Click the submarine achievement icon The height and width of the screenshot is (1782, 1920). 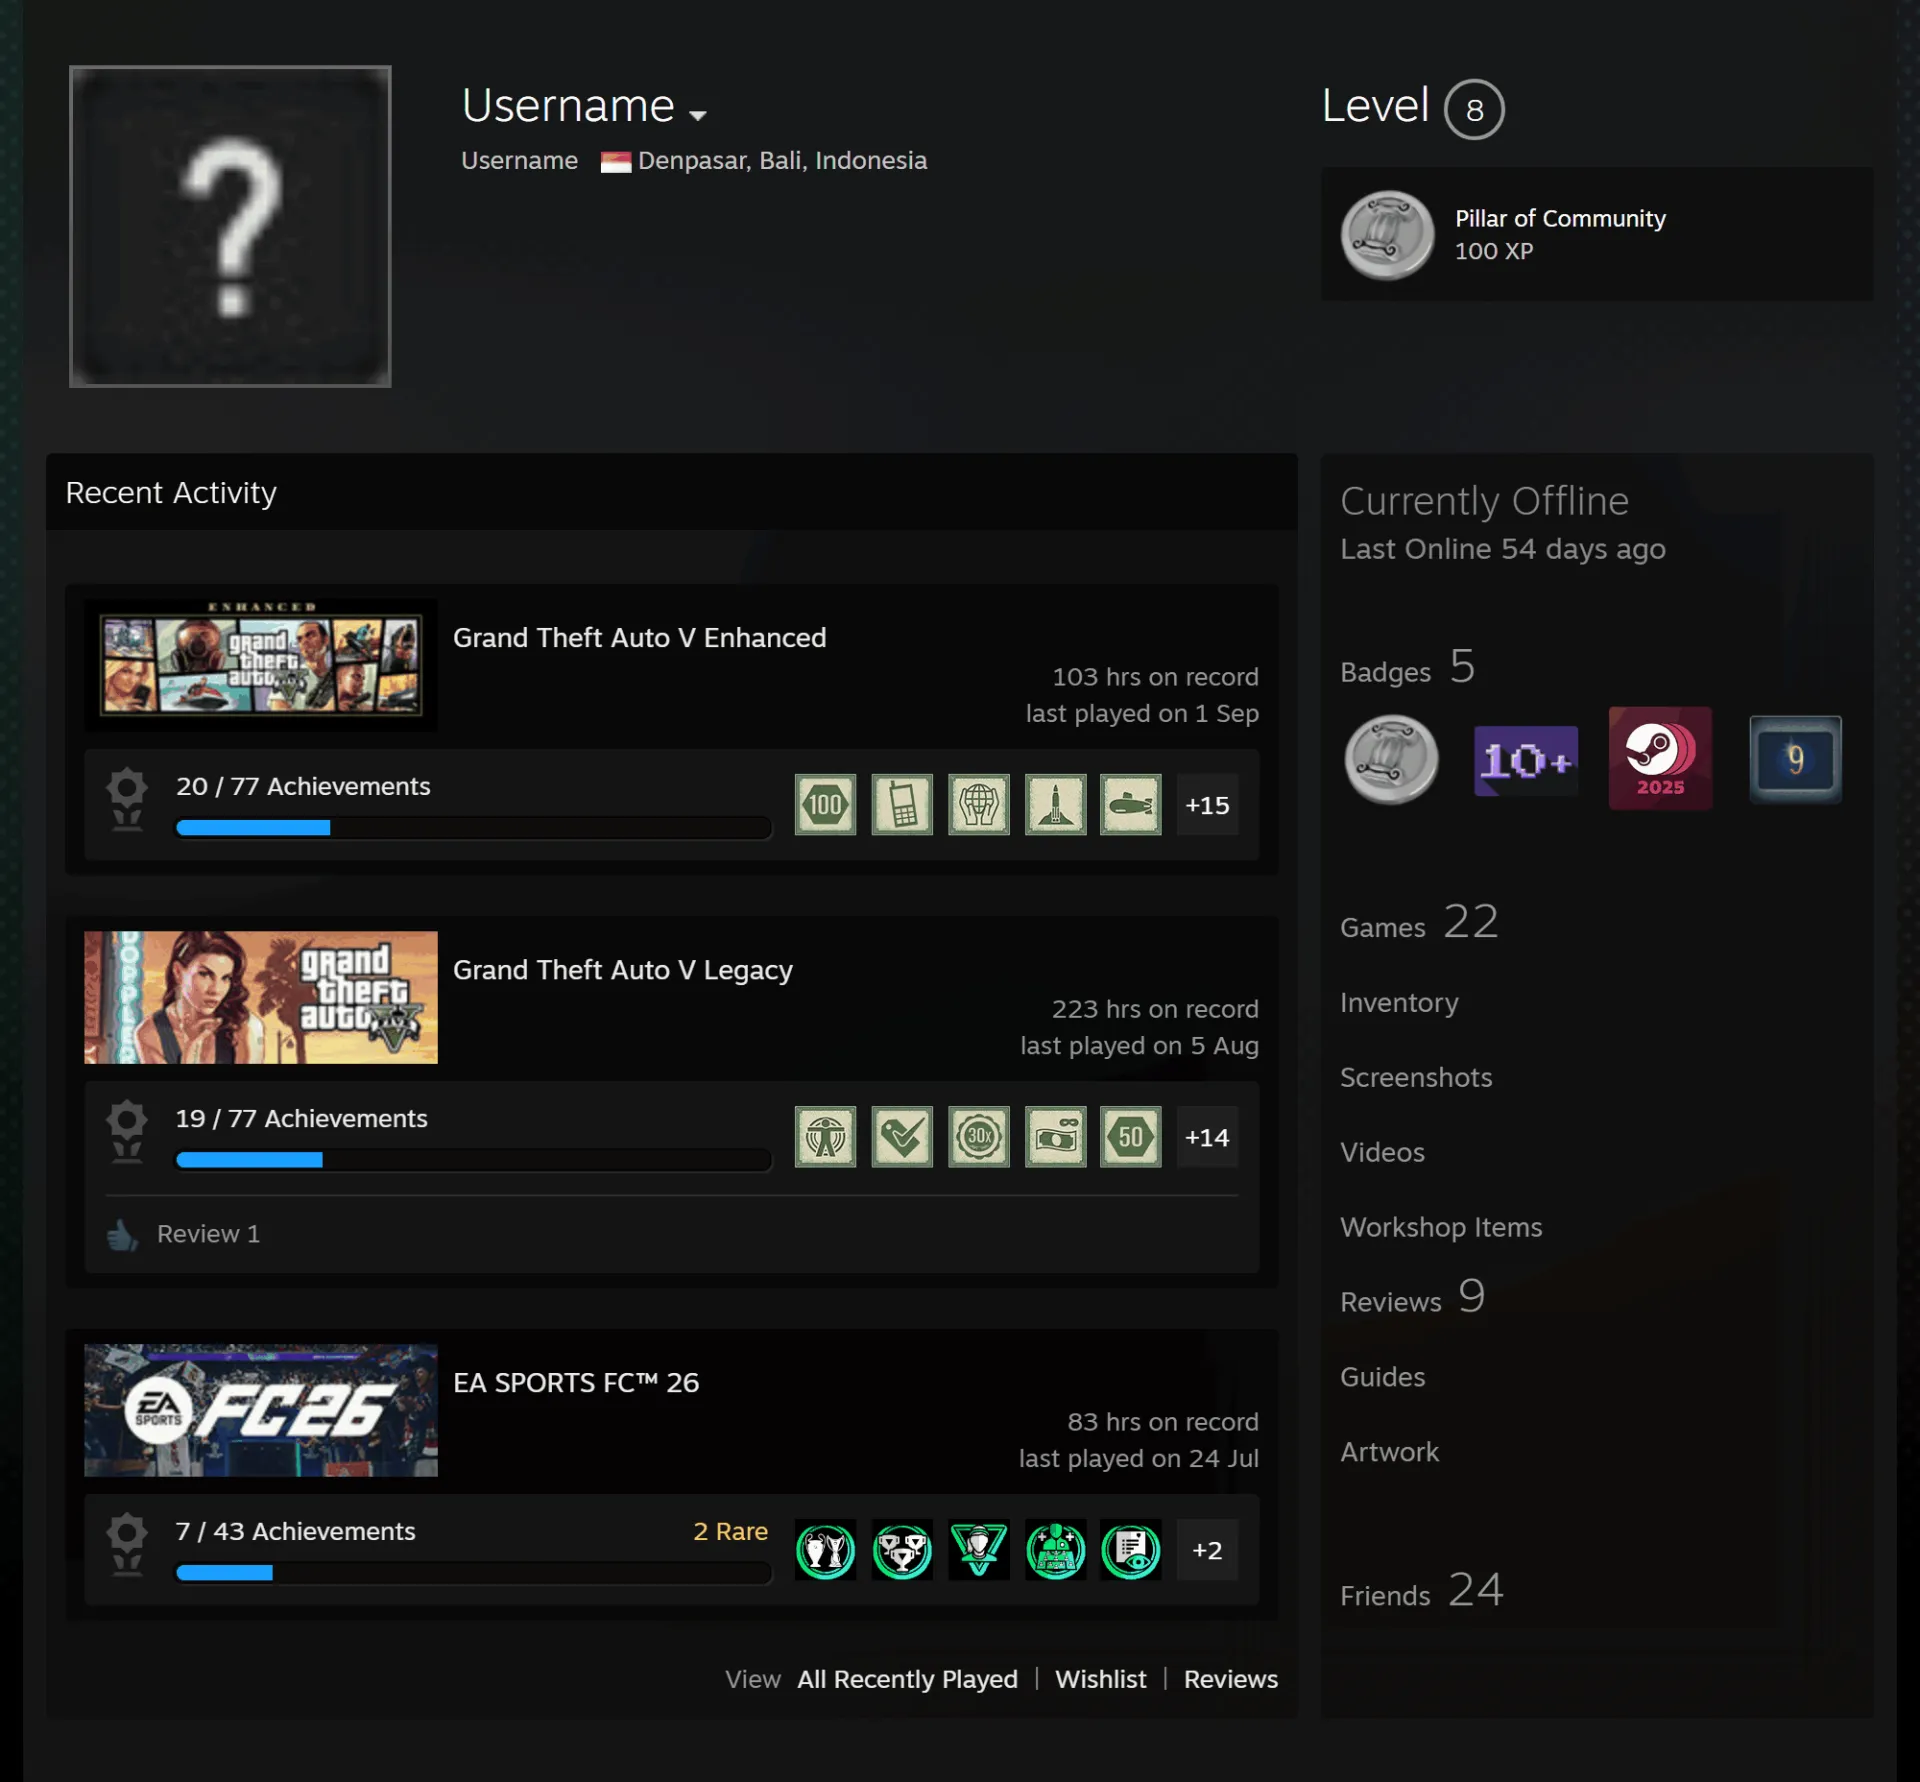pyautogui.click(x=1131, y=804)
